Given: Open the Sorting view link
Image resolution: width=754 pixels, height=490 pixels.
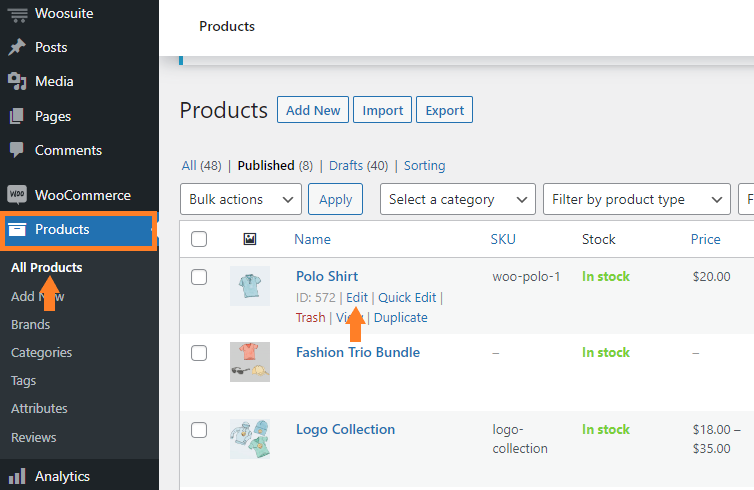Looking at the screenshot, I should (x=425, y=166).
